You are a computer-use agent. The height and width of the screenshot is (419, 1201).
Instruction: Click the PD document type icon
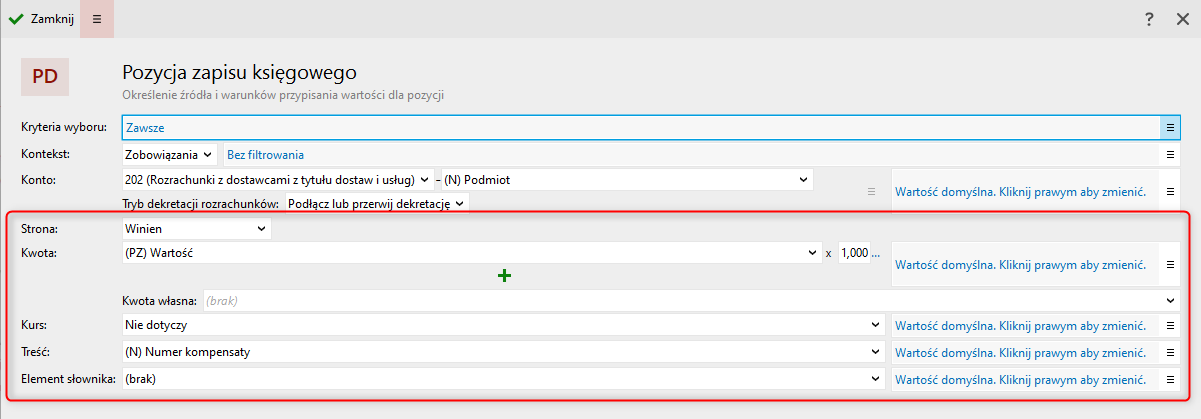pos(45,76)
